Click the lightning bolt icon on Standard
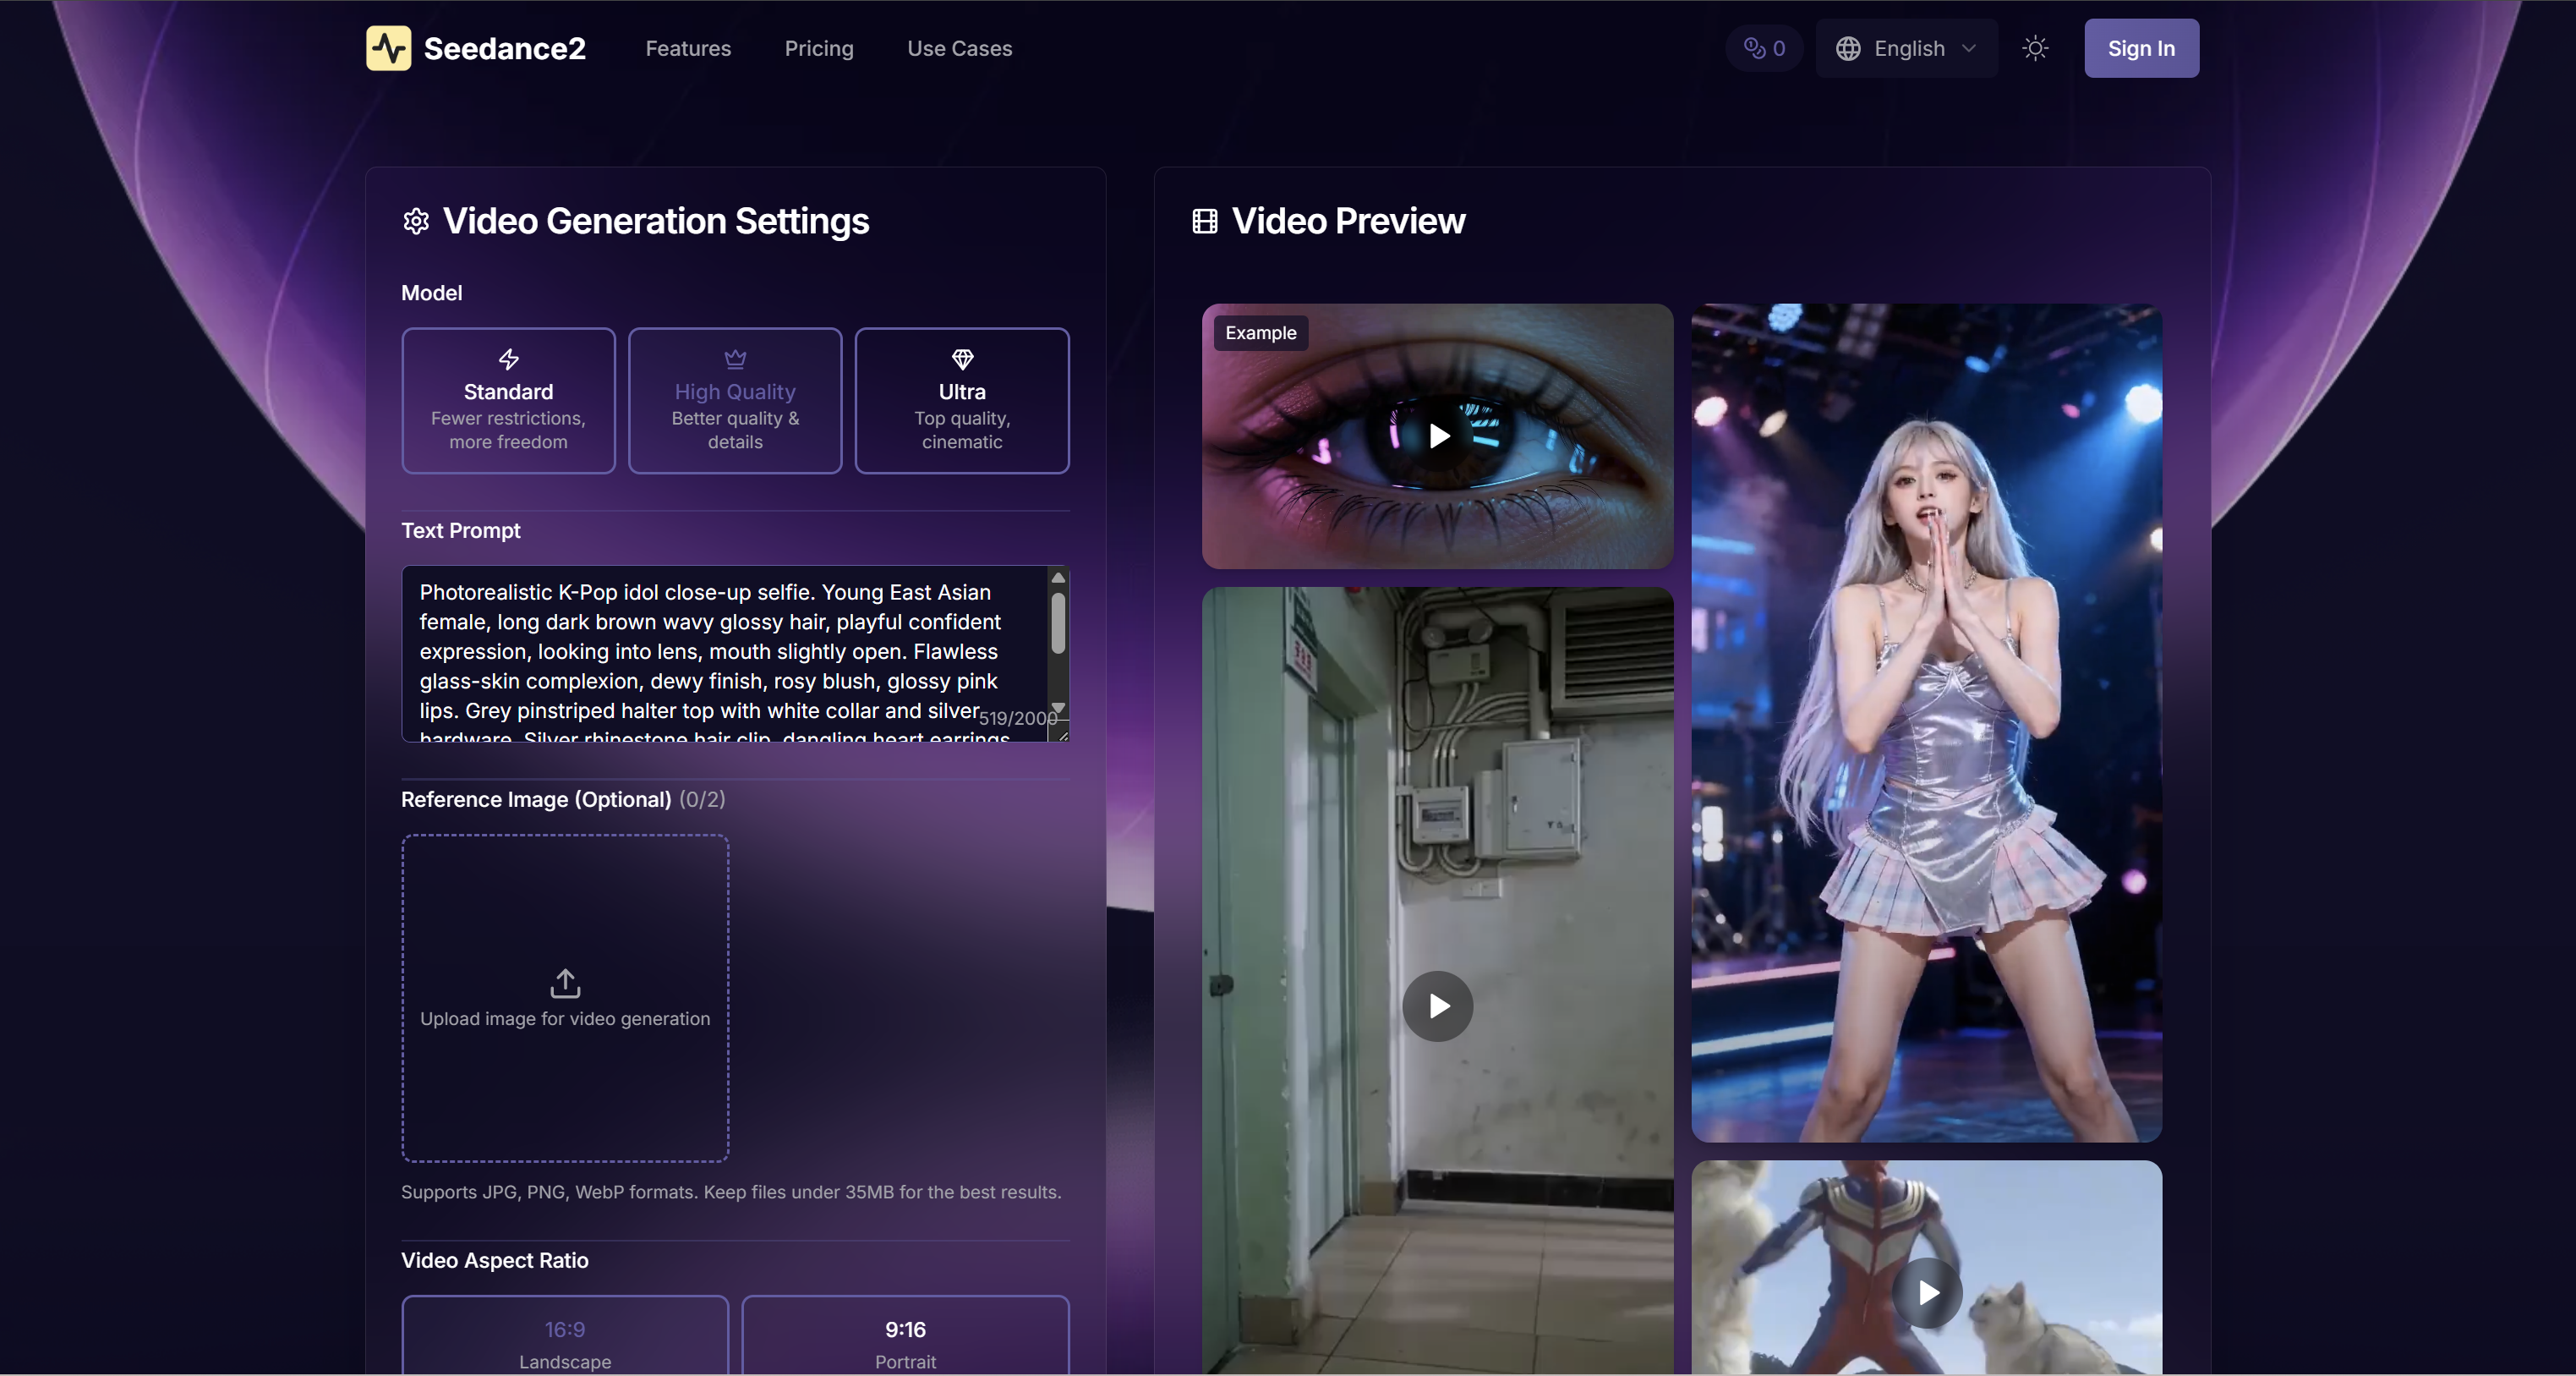This screenshot has width=2576, height=1376. click(x=508, y=359)
